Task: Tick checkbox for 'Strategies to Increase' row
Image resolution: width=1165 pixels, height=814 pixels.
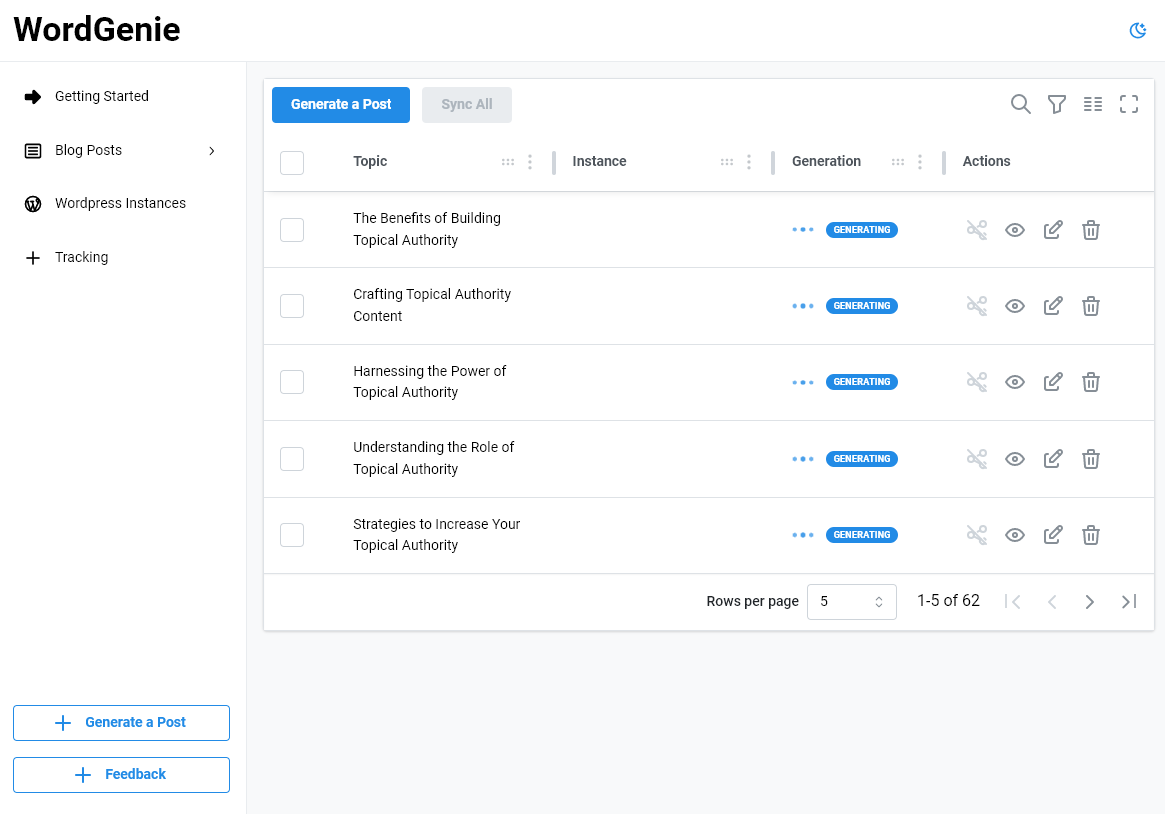Action: coord(292,535)
